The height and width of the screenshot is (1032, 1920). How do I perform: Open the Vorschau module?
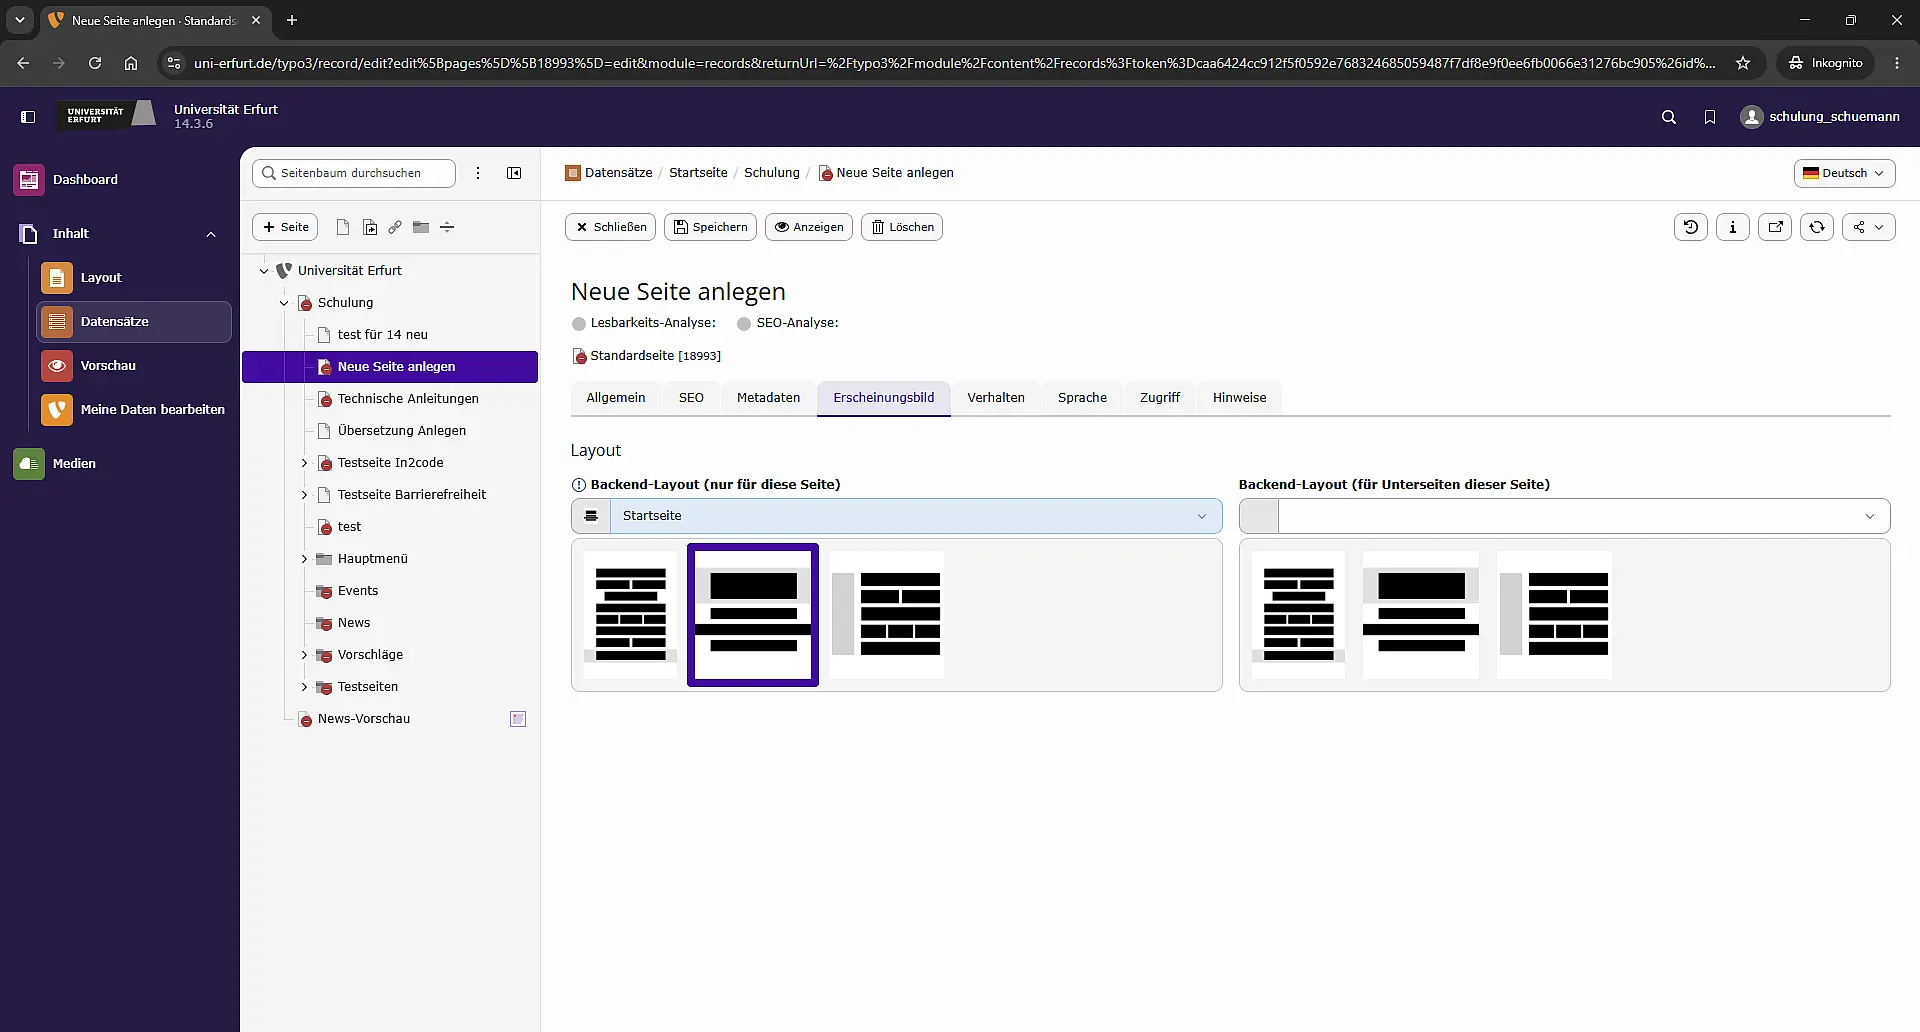[134, 366]
